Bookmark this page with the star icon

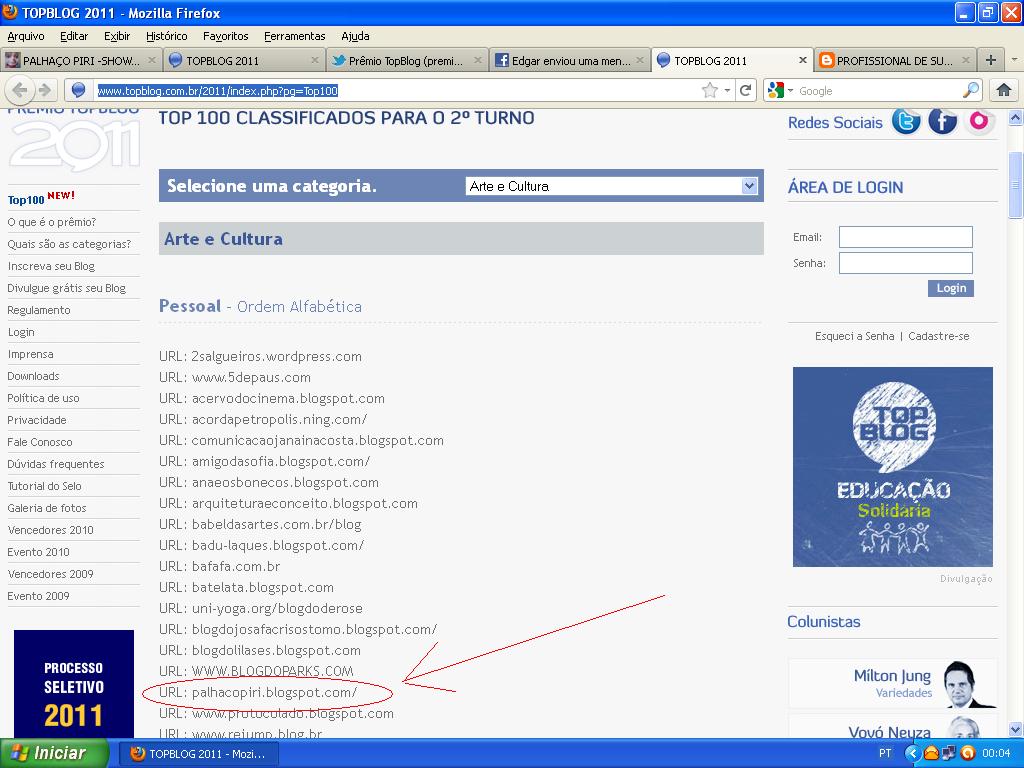[710, 90]
